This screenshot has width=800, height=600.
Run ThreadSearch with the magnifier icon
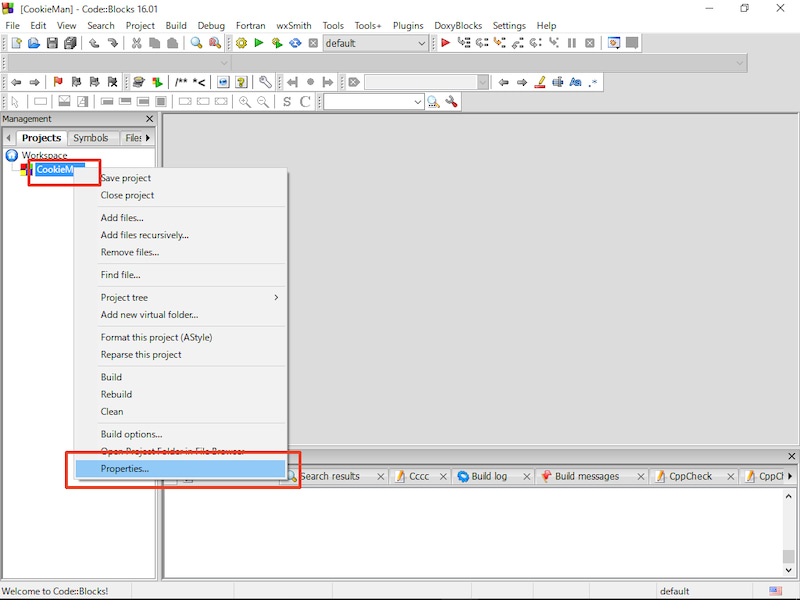(434, 102)
